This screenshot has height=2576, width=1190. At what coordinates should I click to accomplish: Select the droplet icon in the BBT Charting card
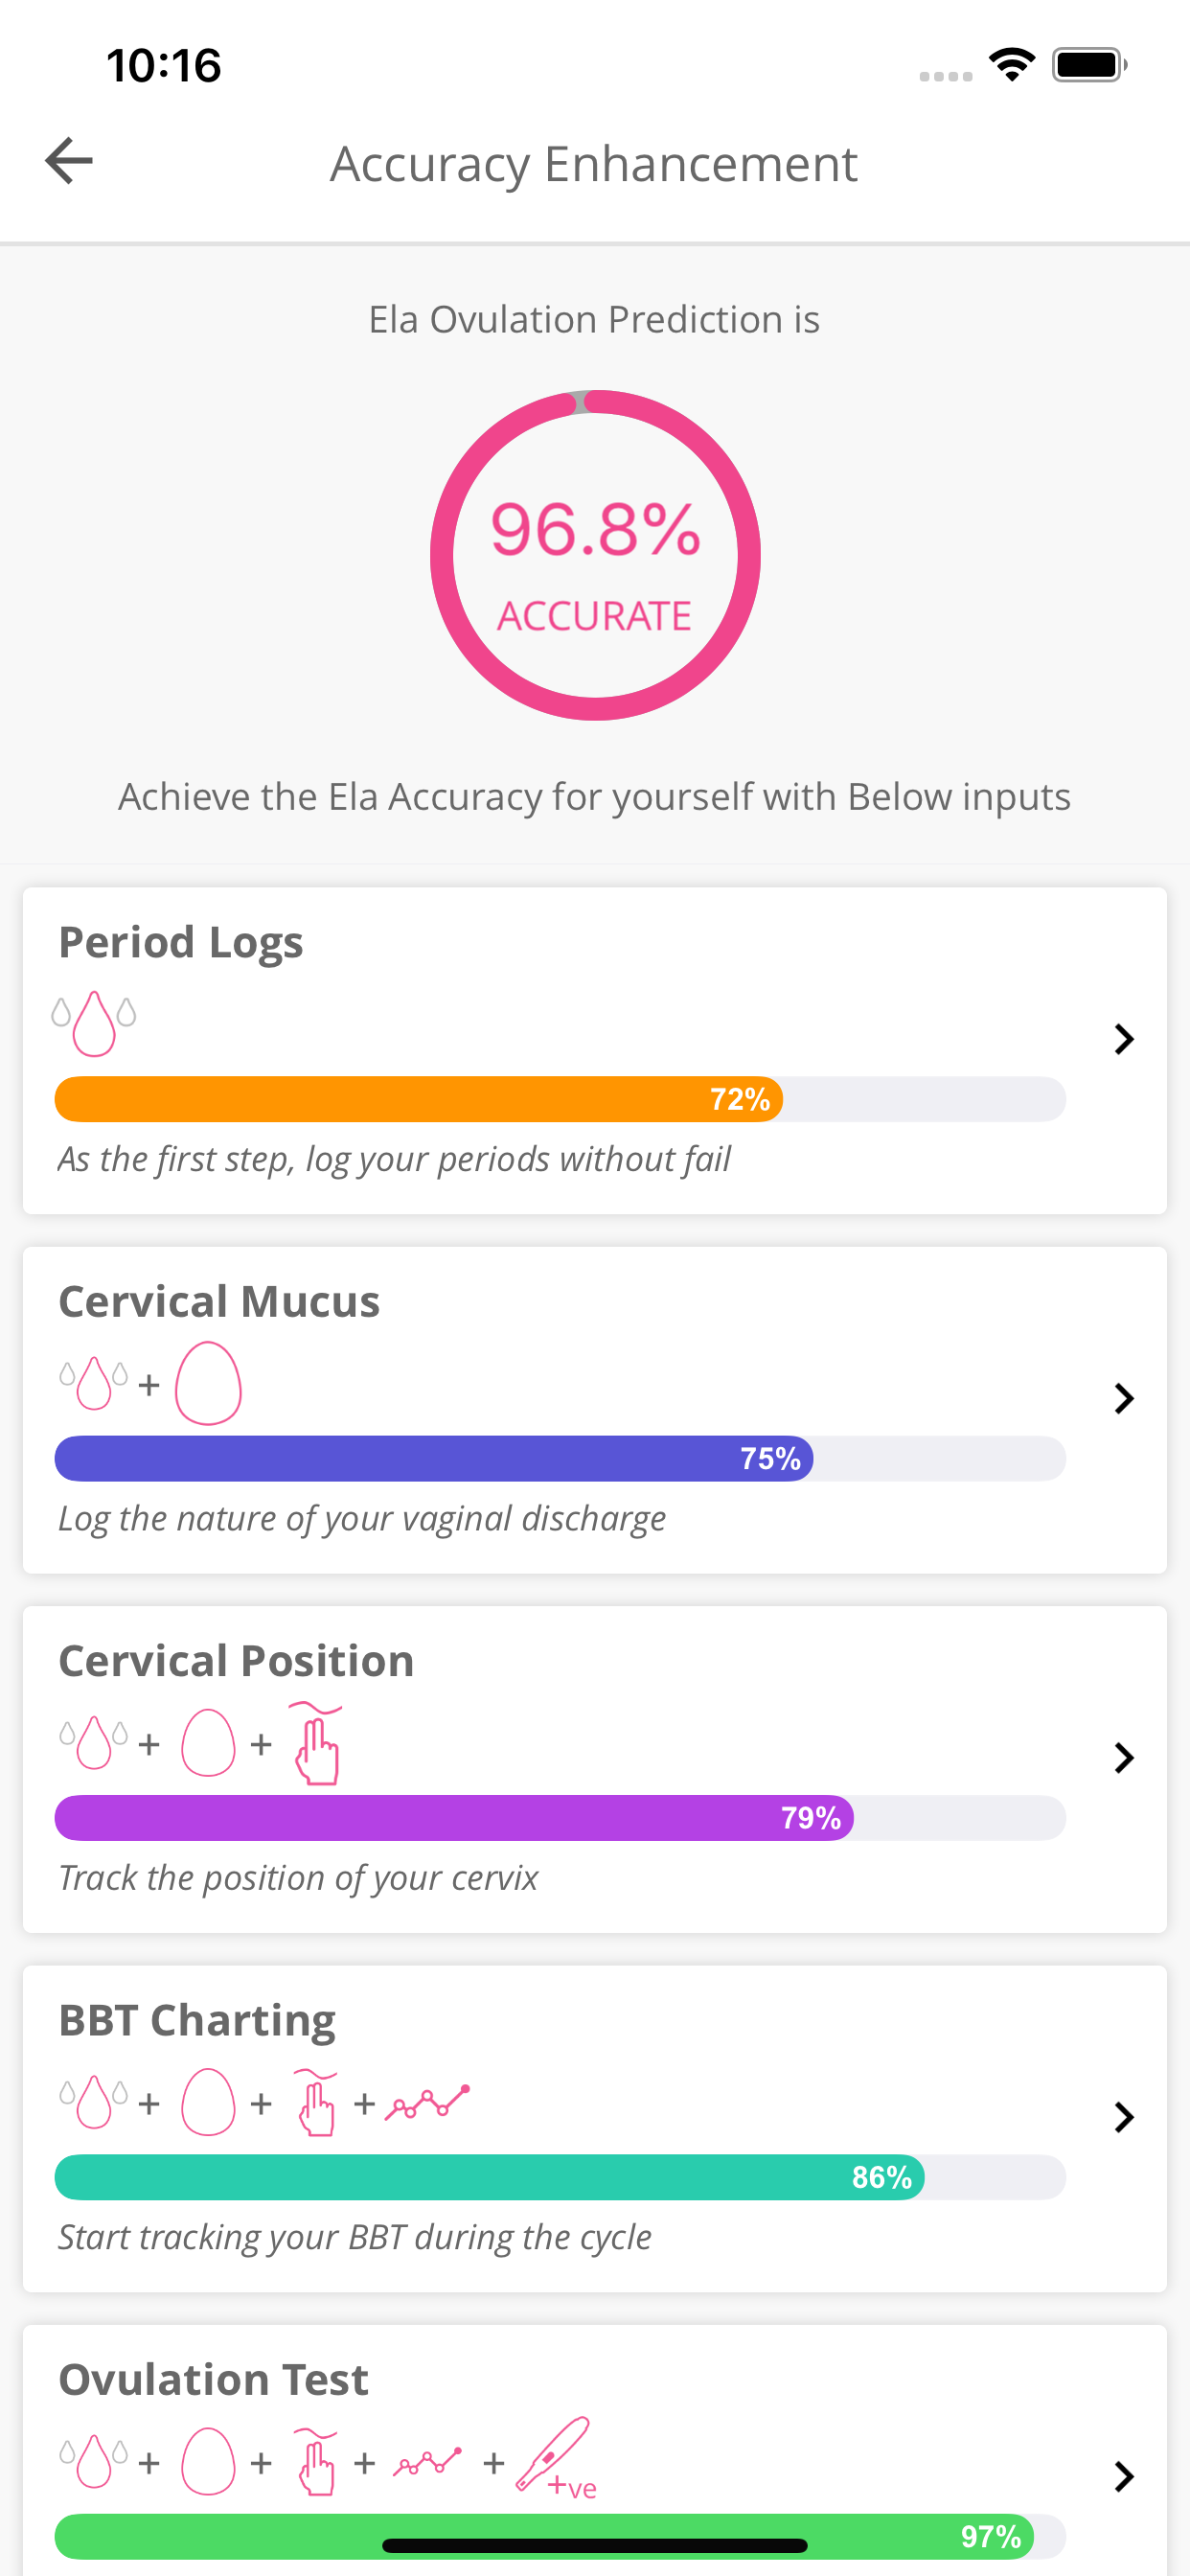(x=93, y=2102)
